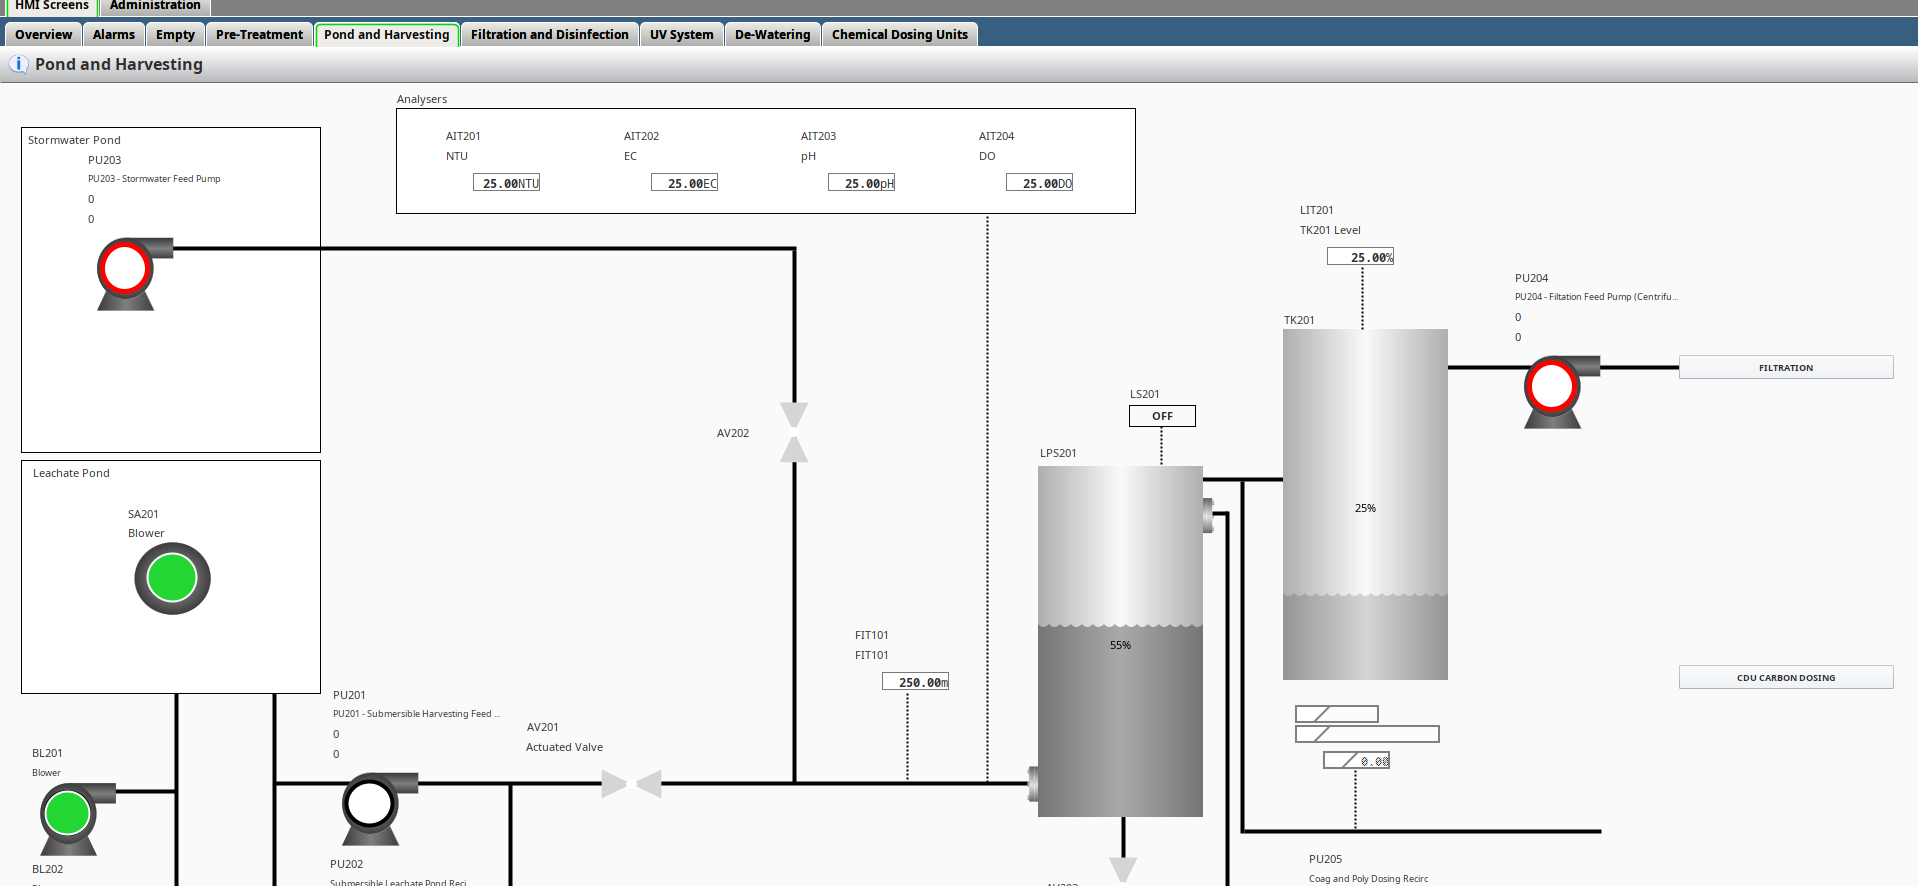This screenshot has height=886, width=1918.
Task: Click the wide empty field below TK201
Action: coord(1367,734)
